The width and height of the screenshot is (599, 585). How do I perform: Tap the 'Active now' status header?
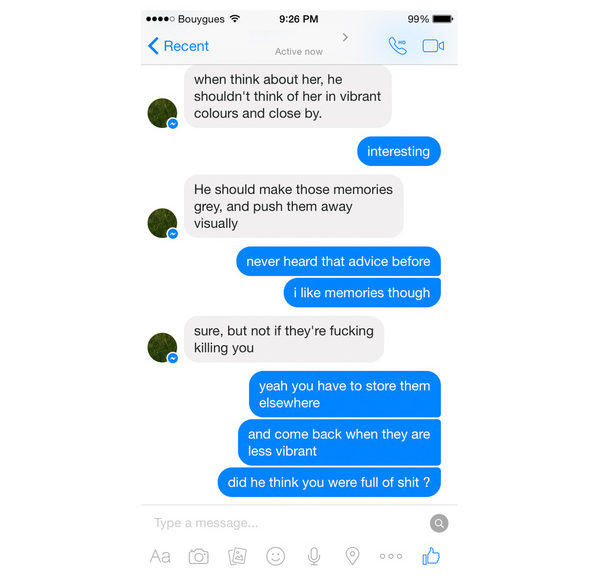pyautogui.click(x=299, y=52)
